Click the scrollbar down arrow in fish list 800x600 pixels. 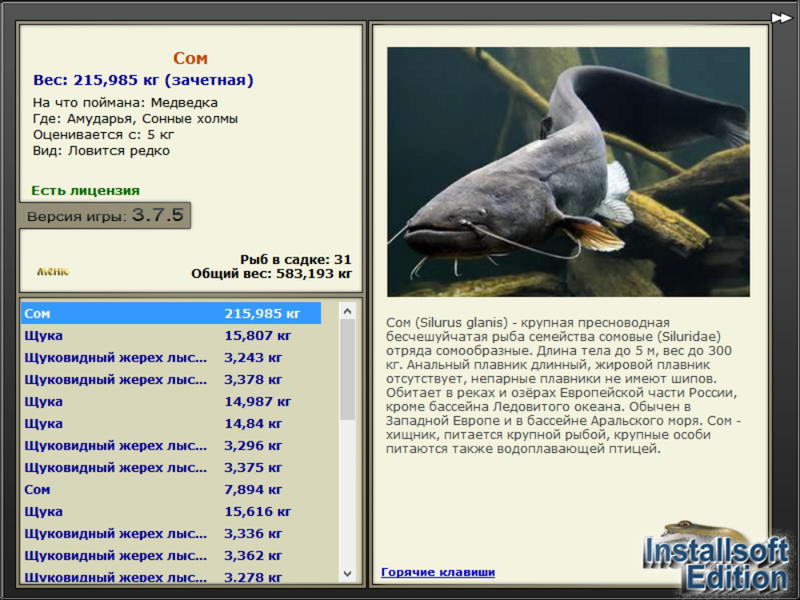[347, 573]
